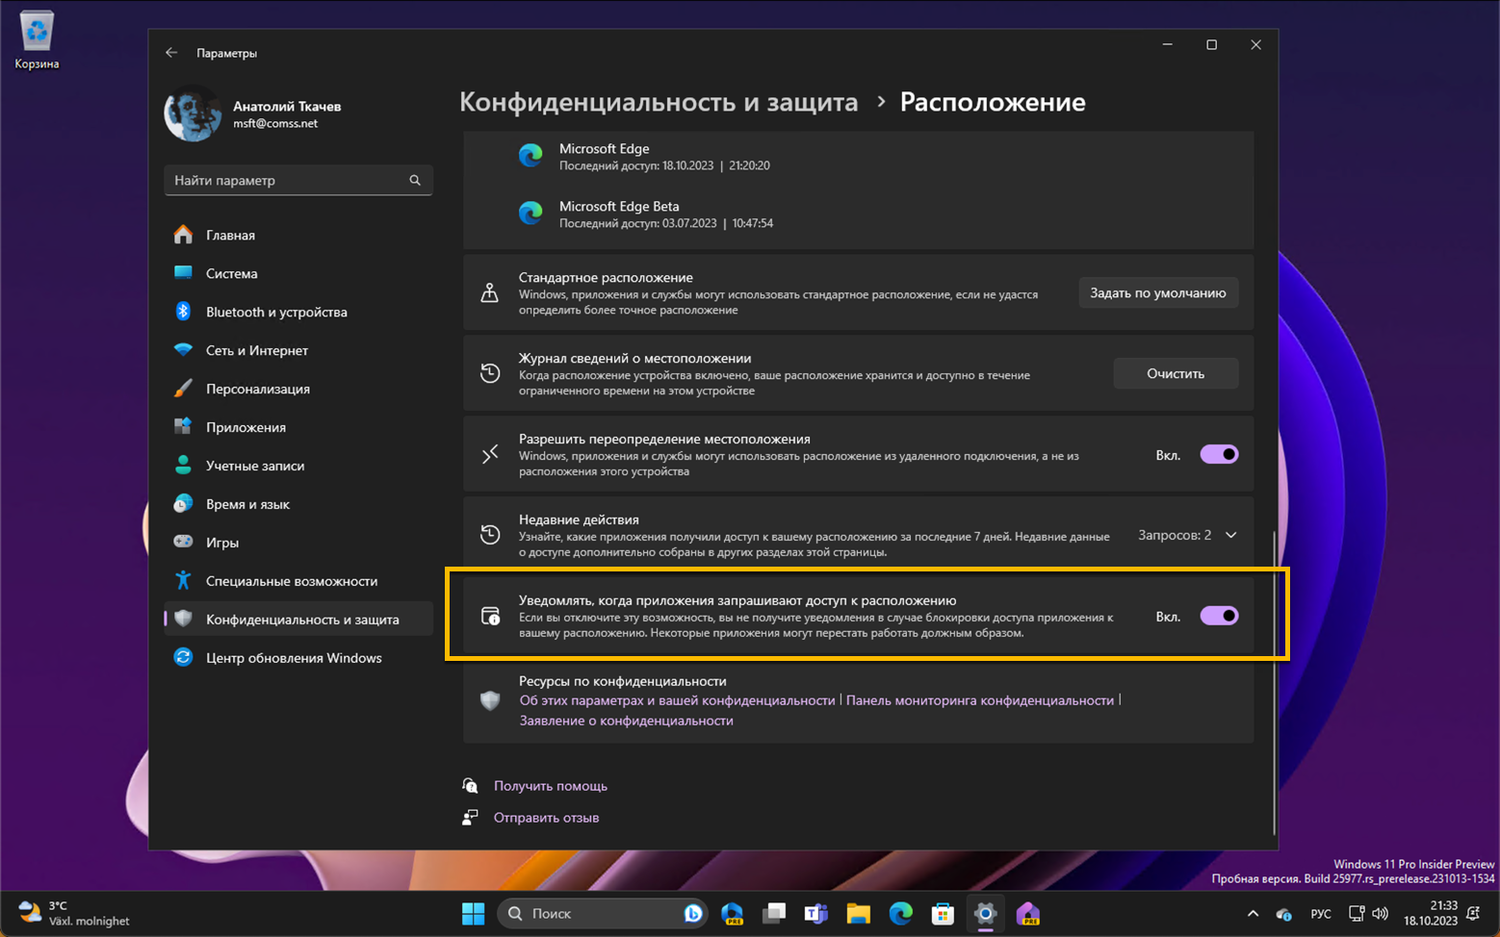Image resolution: width=1500 pixels, height=937 pixels.
Task: Open network settings from the tray icon
Action: tap(1357, 914)
